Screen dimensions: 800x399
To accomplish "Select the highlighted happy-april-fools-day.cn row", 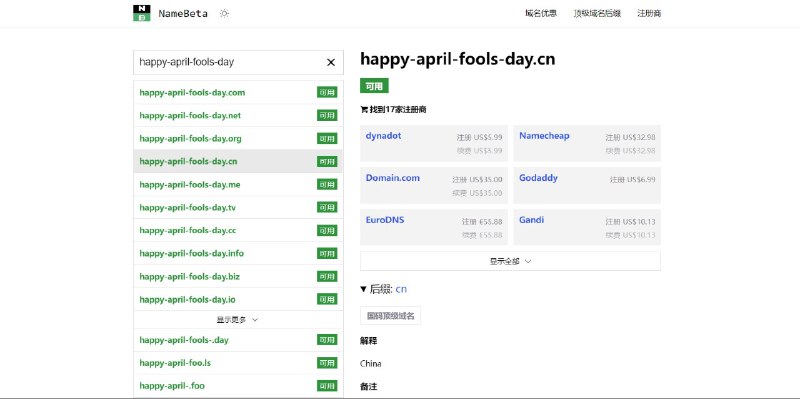I will [238, 161].
